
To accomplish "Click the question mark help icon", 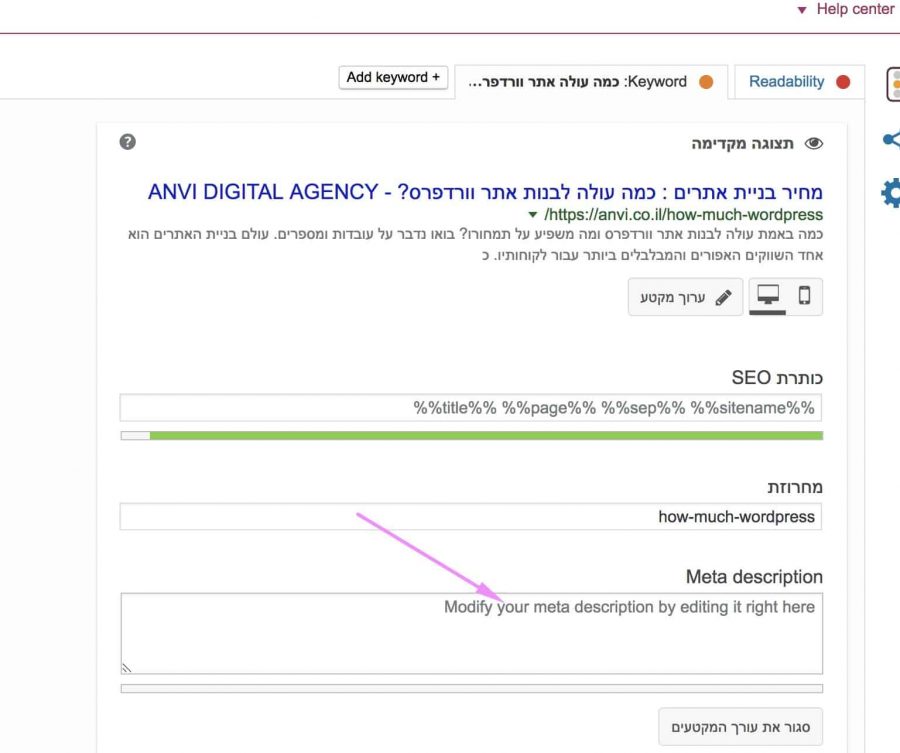I will (127, 142).
